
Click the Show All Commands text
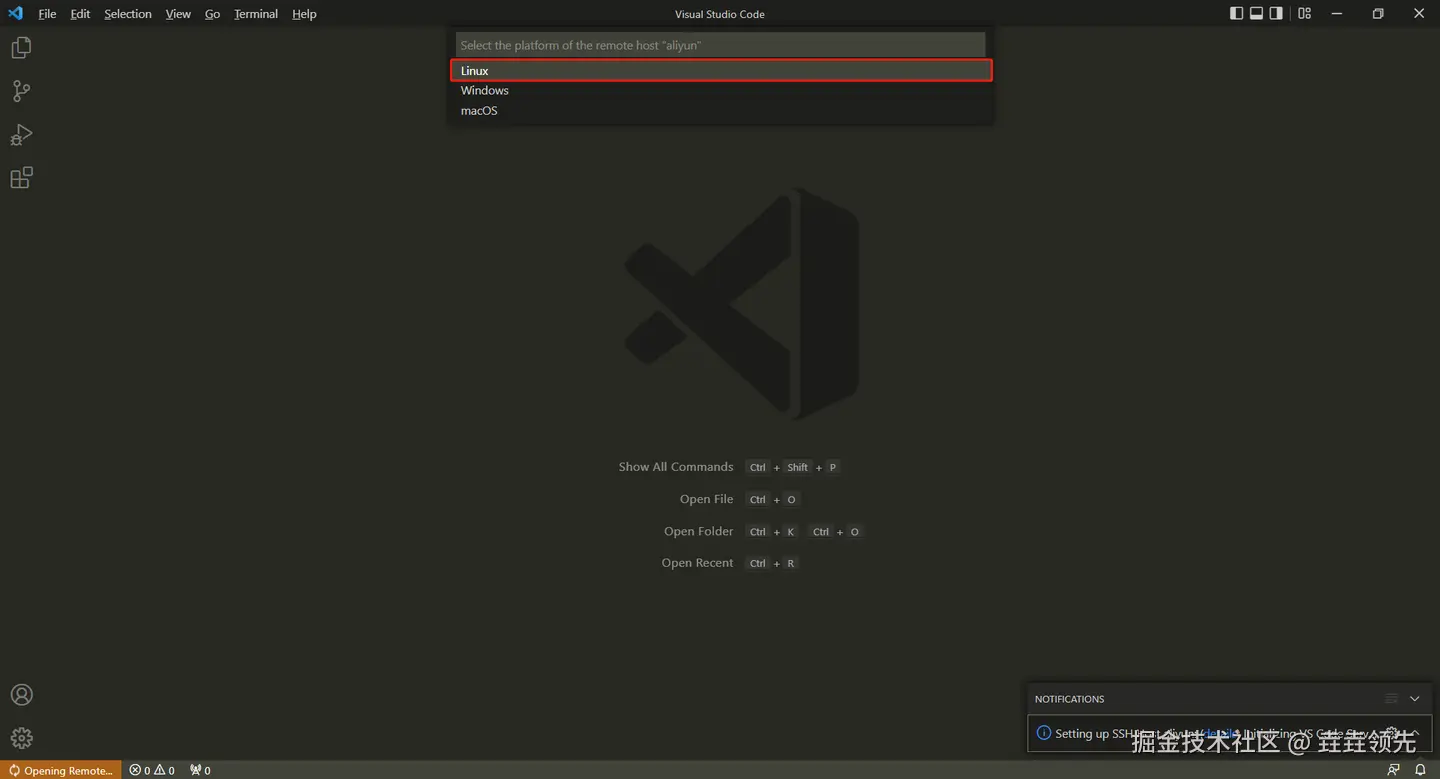point(676,467)
